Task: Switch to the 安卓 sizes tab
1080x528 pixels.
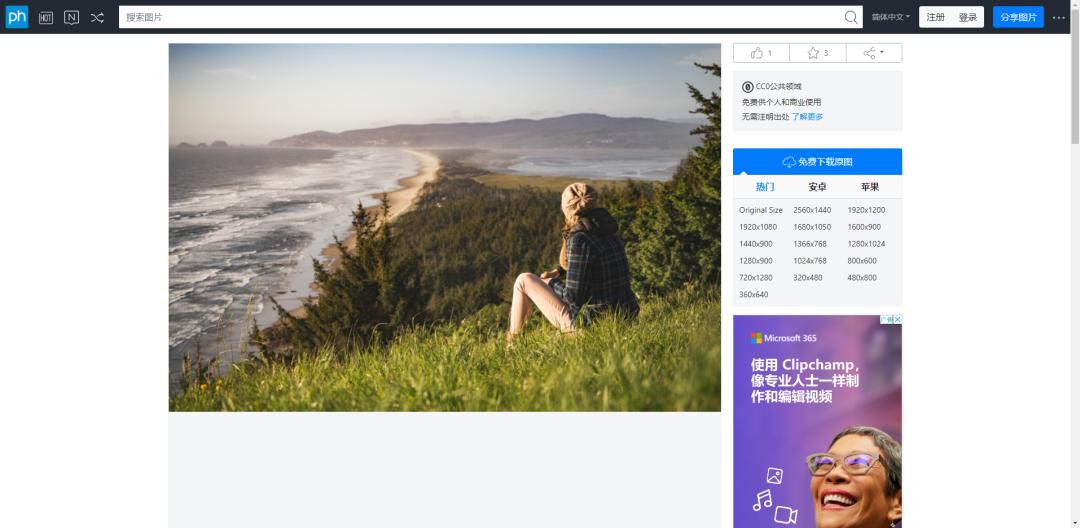Action: pyautogui.click(x=817, y=187)
